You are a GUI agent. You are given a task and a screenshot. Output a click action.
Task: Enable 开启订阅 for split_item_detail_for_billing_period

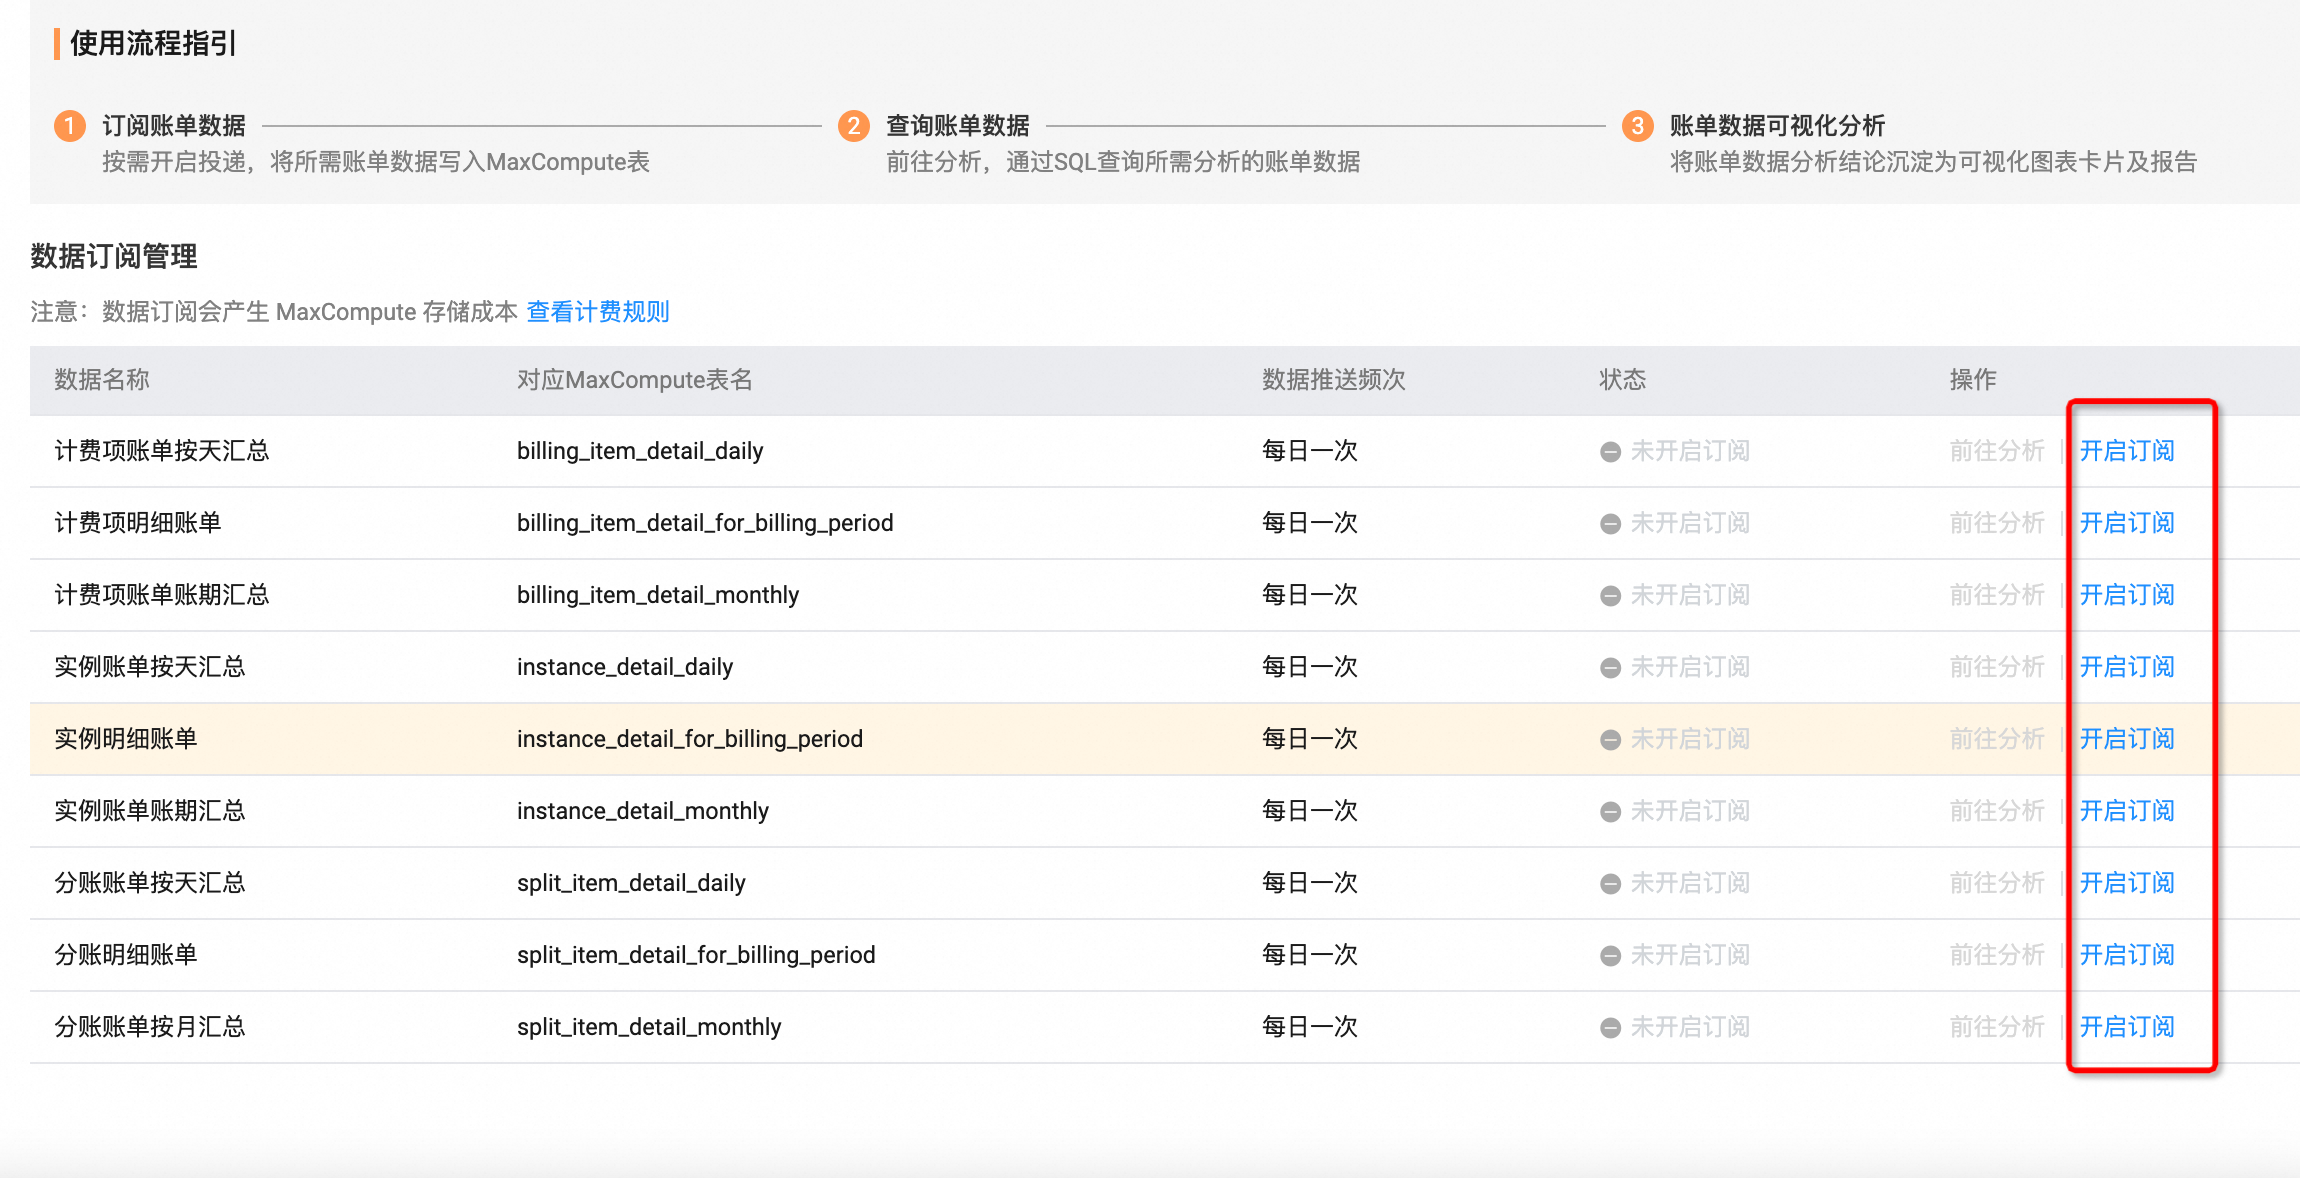pos(2127,955)
